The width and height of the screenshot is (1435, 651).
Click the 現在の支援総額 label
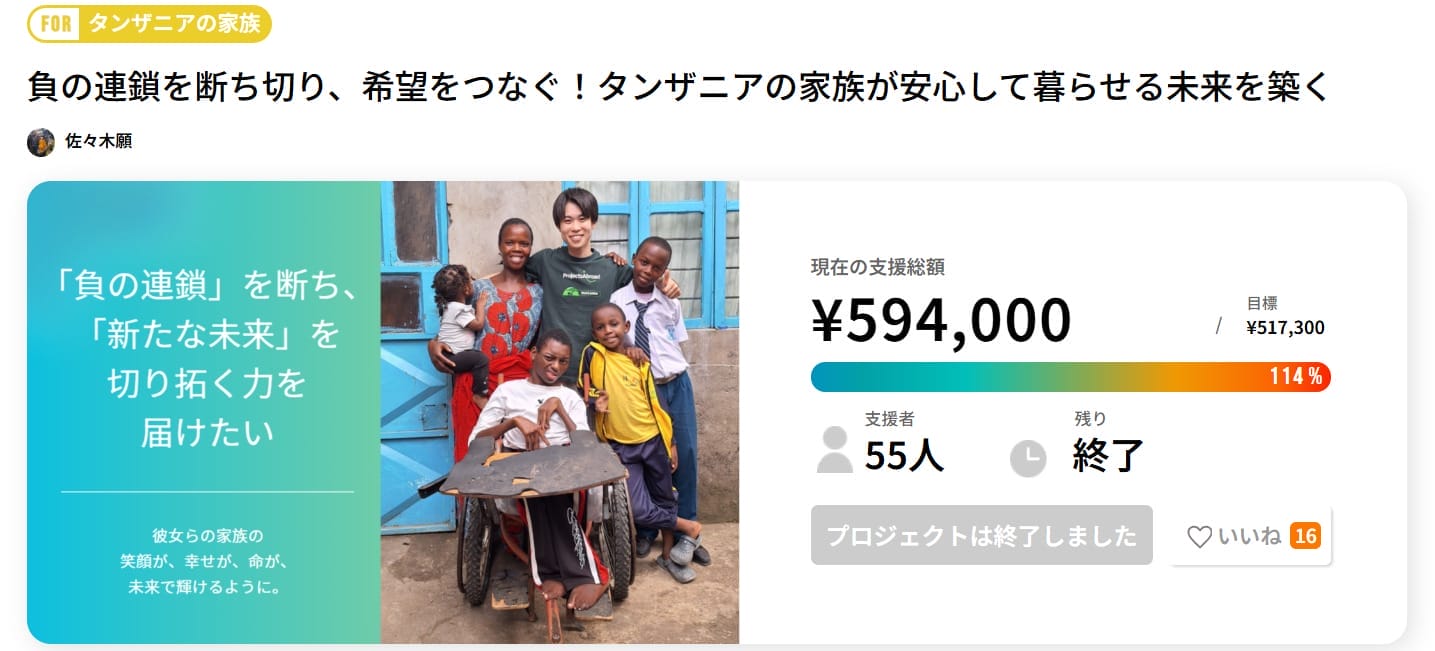[877, 267]
